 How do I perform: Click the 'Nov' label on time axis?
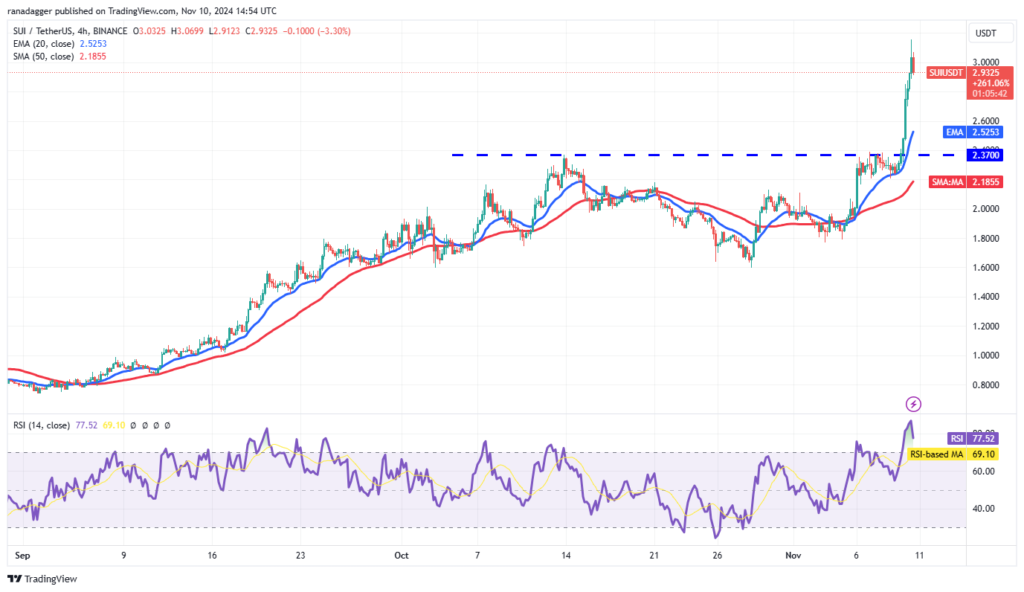[791, 553]
